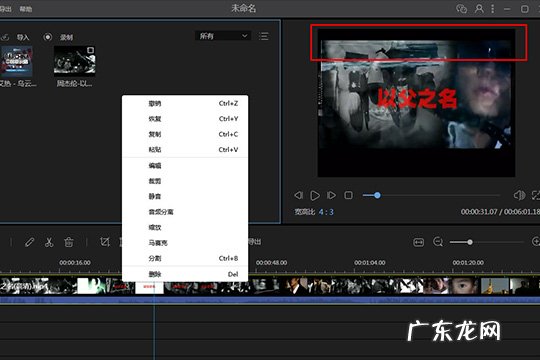Click the 录制 record button

pyautogui.click(x=66, y=37)
